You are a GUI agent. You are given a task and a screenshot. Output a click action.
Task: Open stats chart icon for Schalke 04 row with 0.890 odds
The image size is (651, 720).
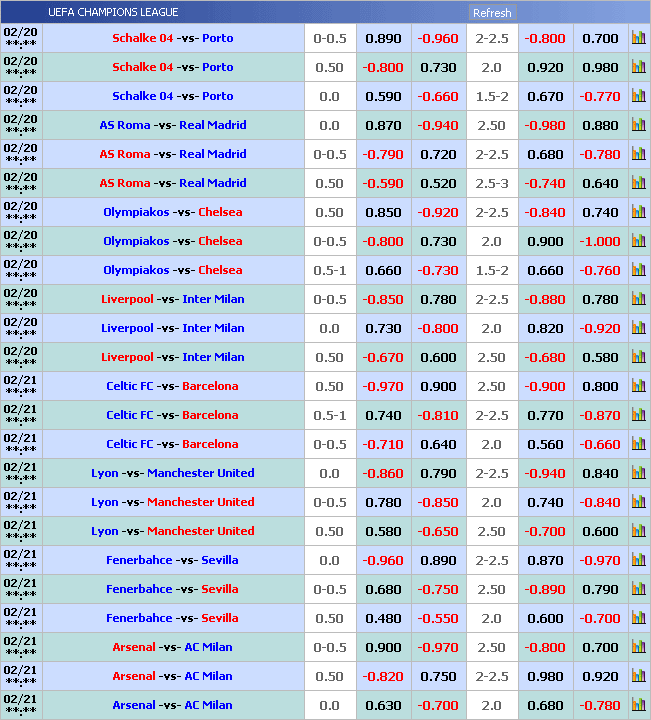point(638,39)
